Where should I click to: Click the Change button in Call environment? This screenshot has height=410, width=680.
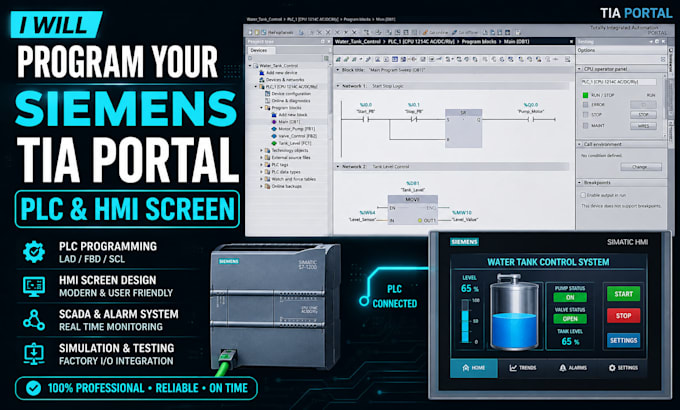coord(641,167)
